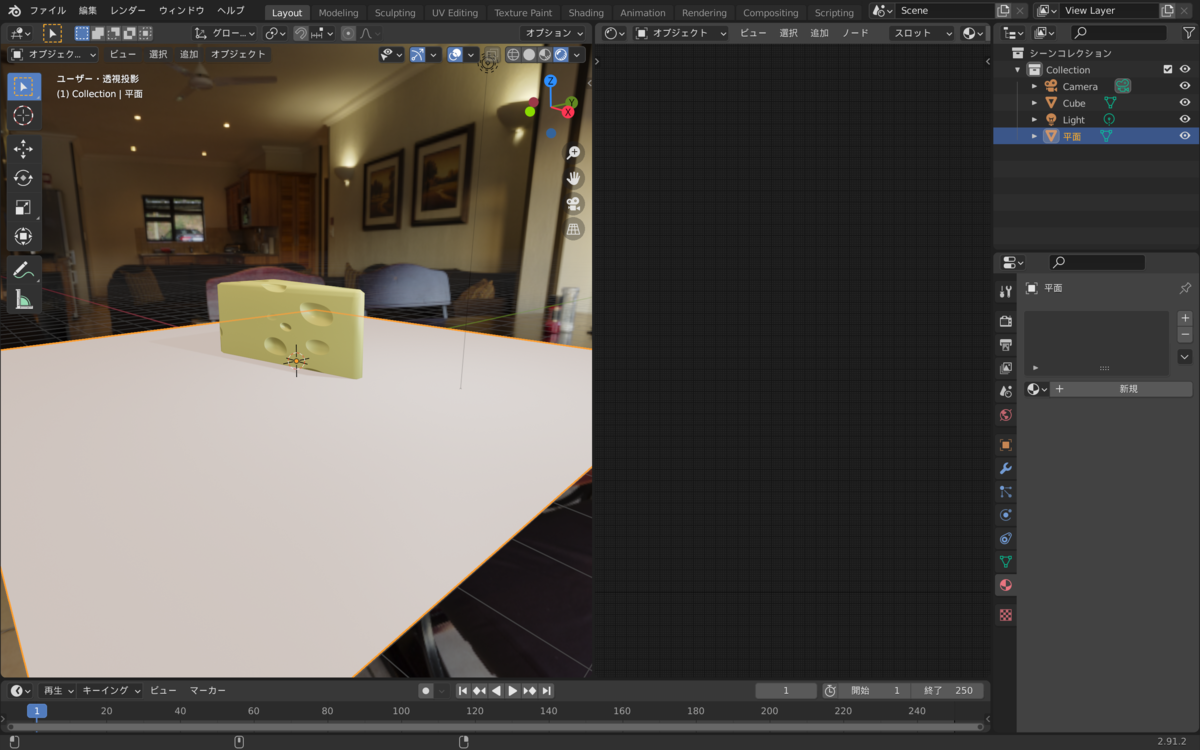Select the Cursor tool in viewport toolbar
Viewport: 1200px width, 750px height.
(x=23, y=116)
